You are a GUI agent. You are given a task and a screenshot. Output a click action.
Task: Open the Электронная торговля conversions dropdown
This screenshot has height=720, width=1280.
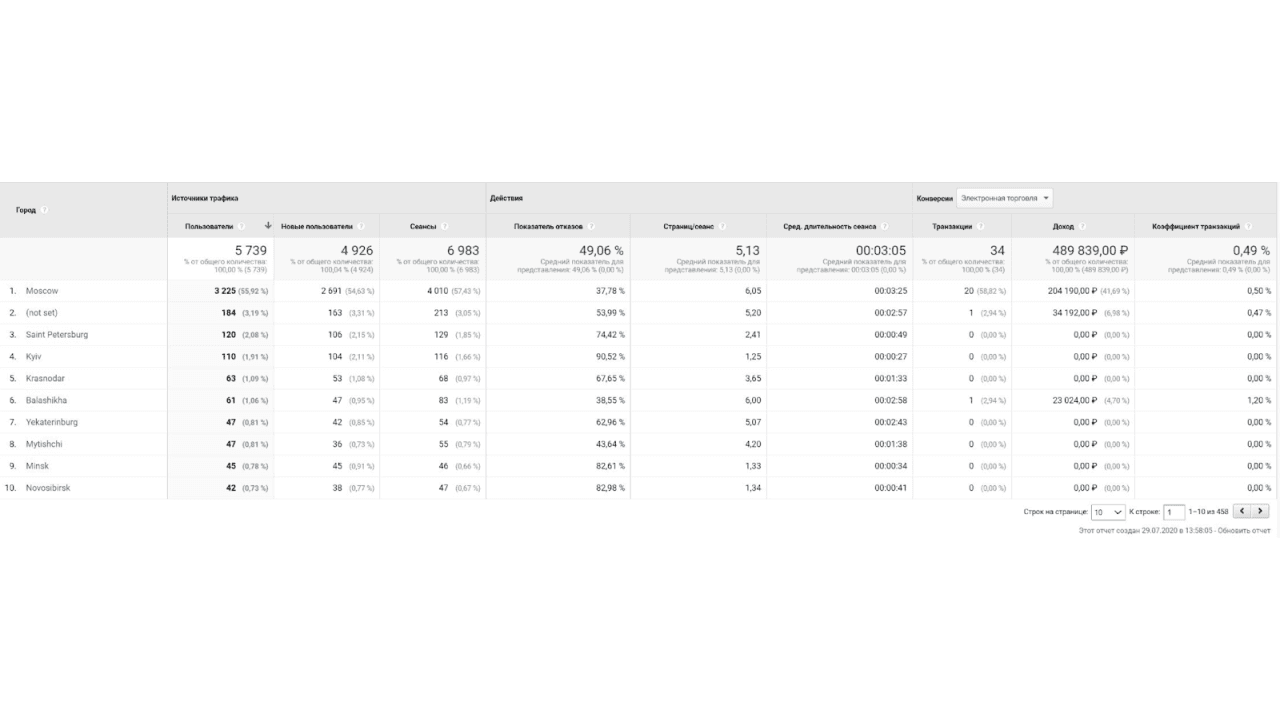click(x=1004, y=198)
